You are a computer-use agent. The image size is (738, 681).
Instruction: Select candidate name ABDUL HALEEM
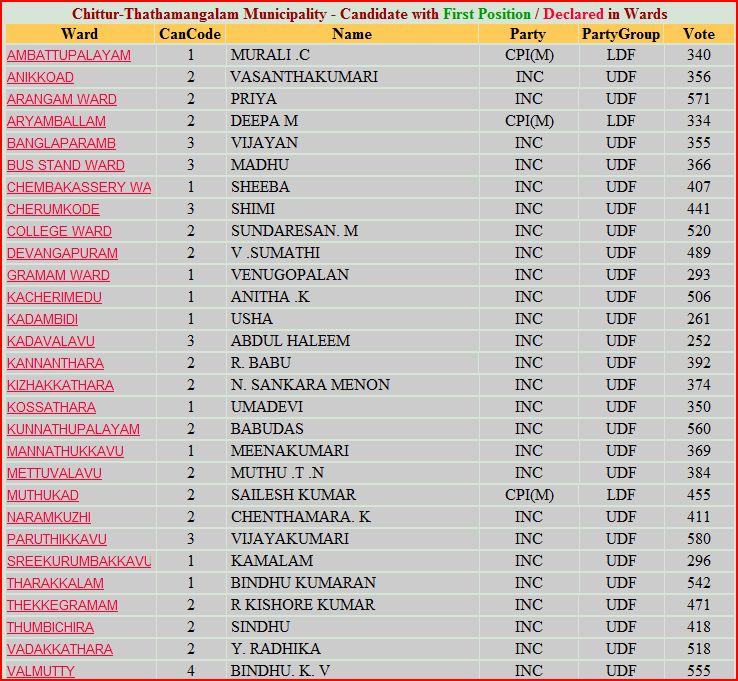290,341
